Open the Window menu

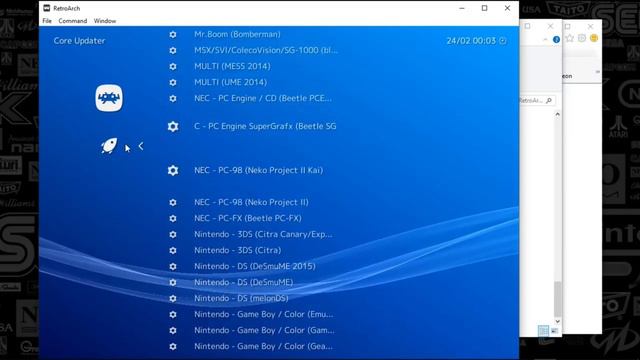click(105, 21)
